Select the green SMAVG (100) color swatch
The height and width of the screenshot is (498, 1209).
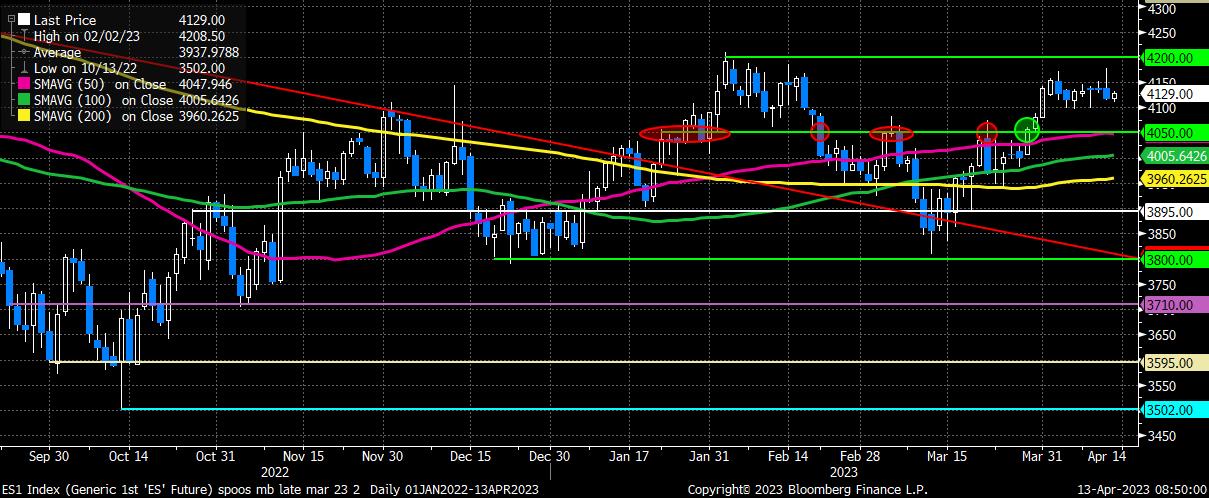(24, 101)
